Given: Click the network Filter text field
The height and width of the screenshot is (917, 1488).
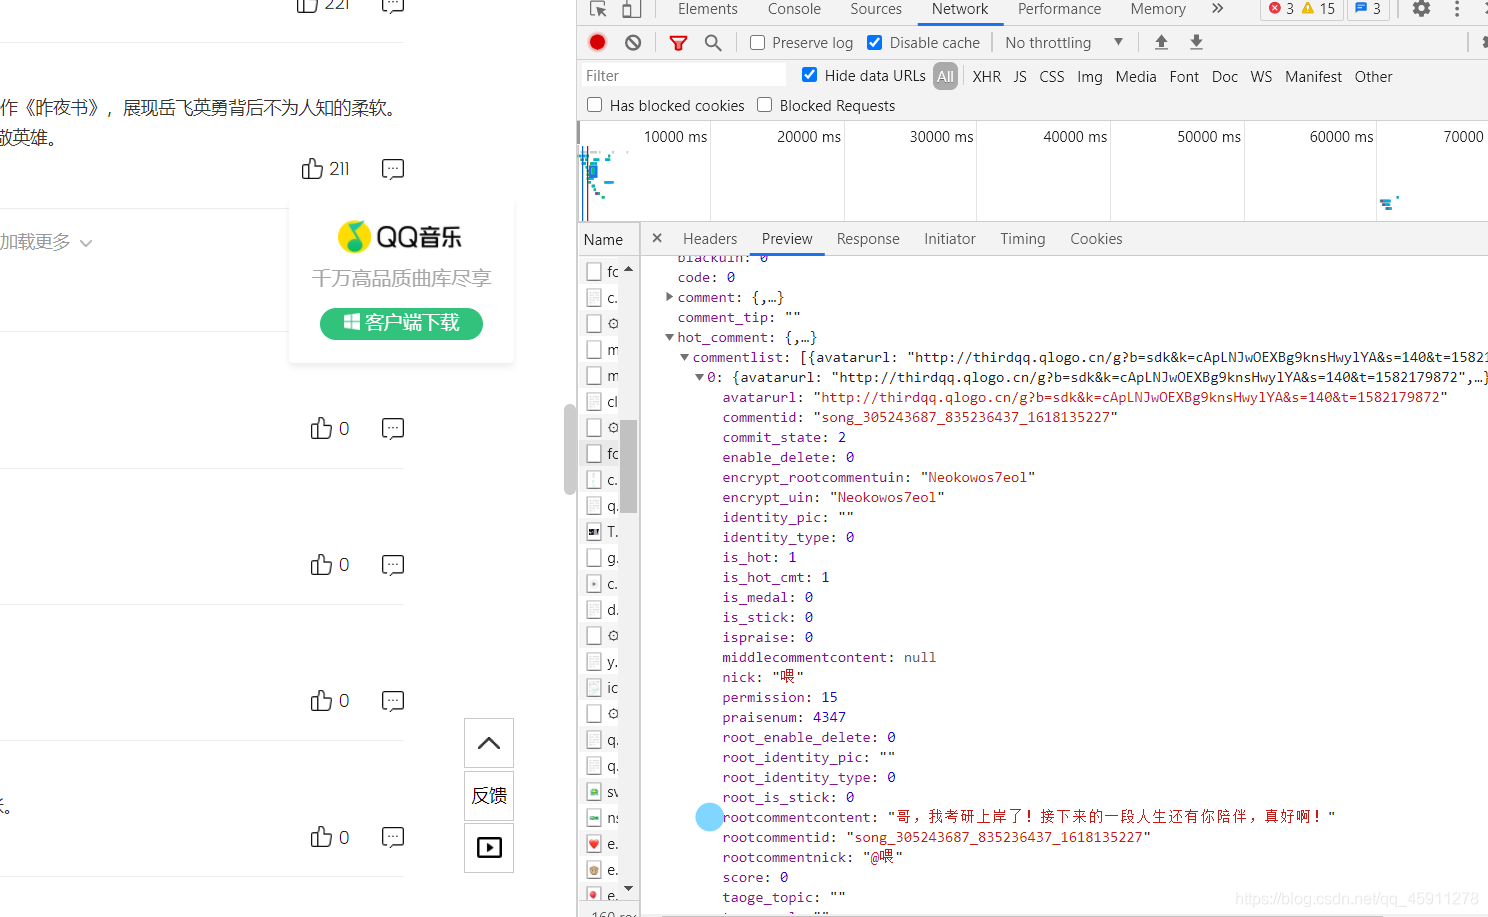Looking at the screenshot, I should 682,76.
